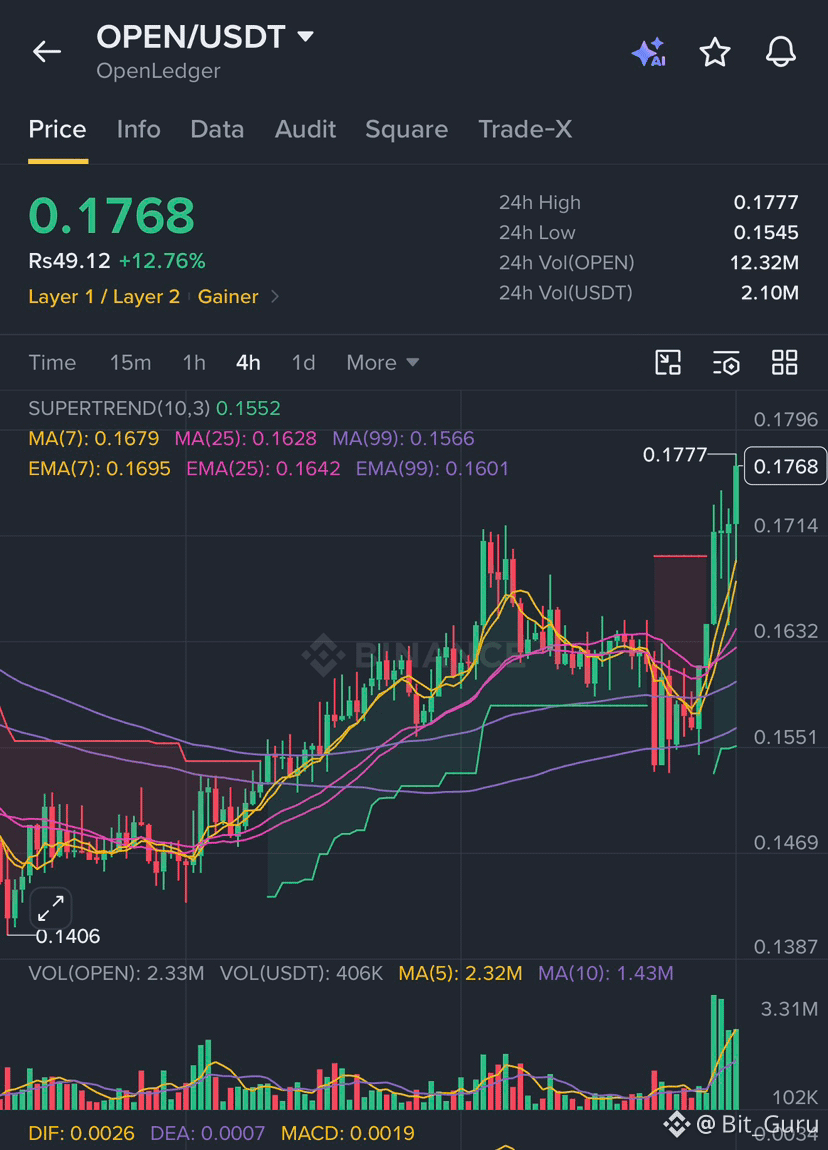
Task: Tap the large green price 0.1768
Action: 111,216
